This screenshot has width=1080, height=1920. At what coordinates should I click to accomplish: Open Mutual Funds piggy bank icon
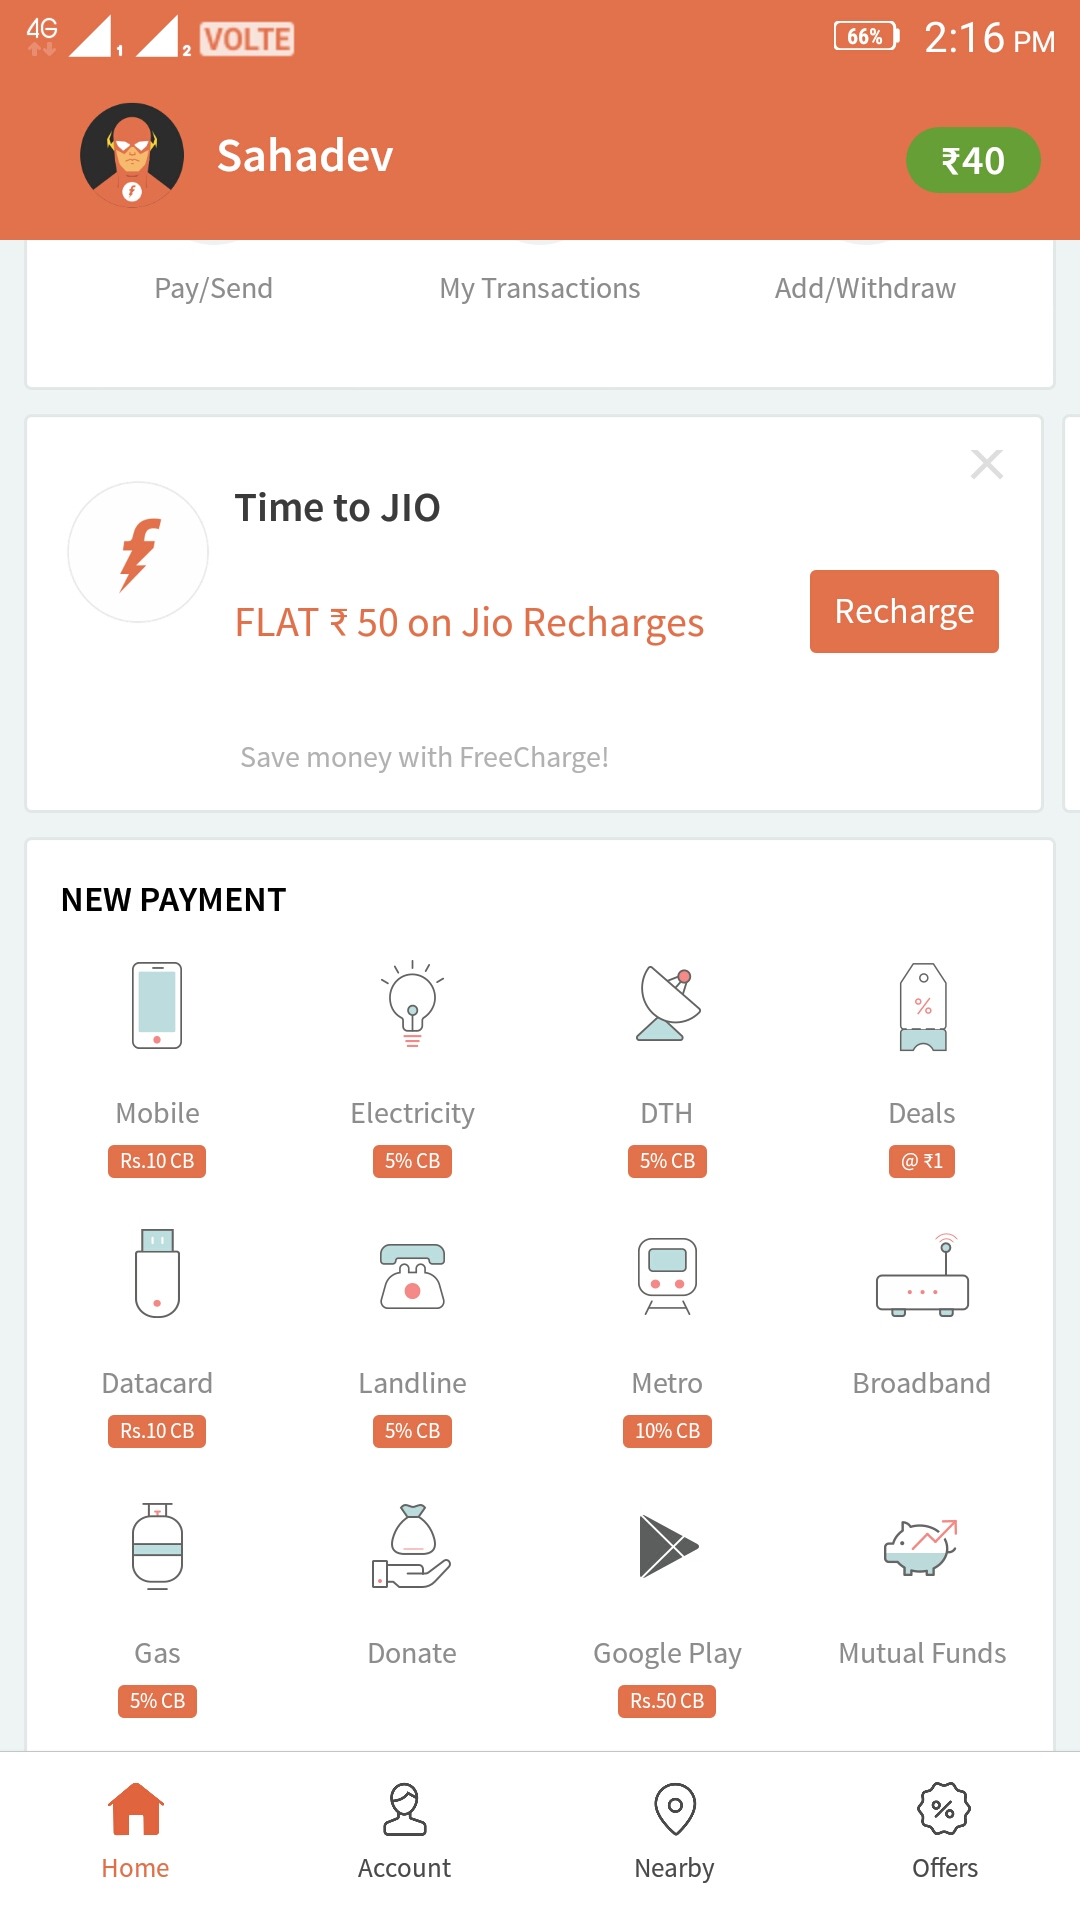pyautogui.click(x=922, y=1546)
